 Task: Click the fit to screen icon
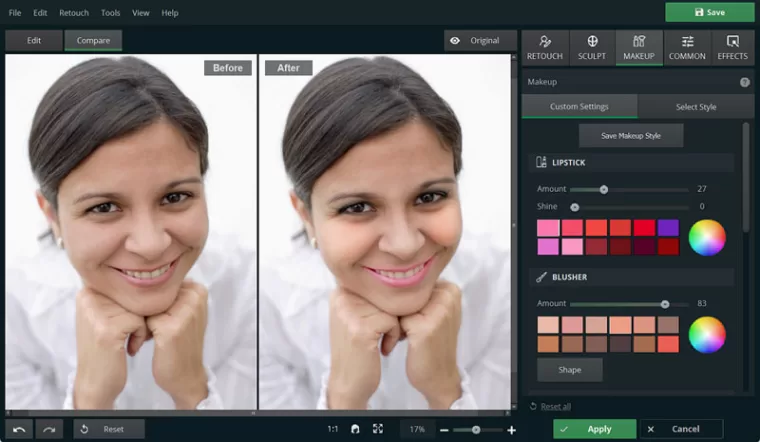(x=377, y=429)
